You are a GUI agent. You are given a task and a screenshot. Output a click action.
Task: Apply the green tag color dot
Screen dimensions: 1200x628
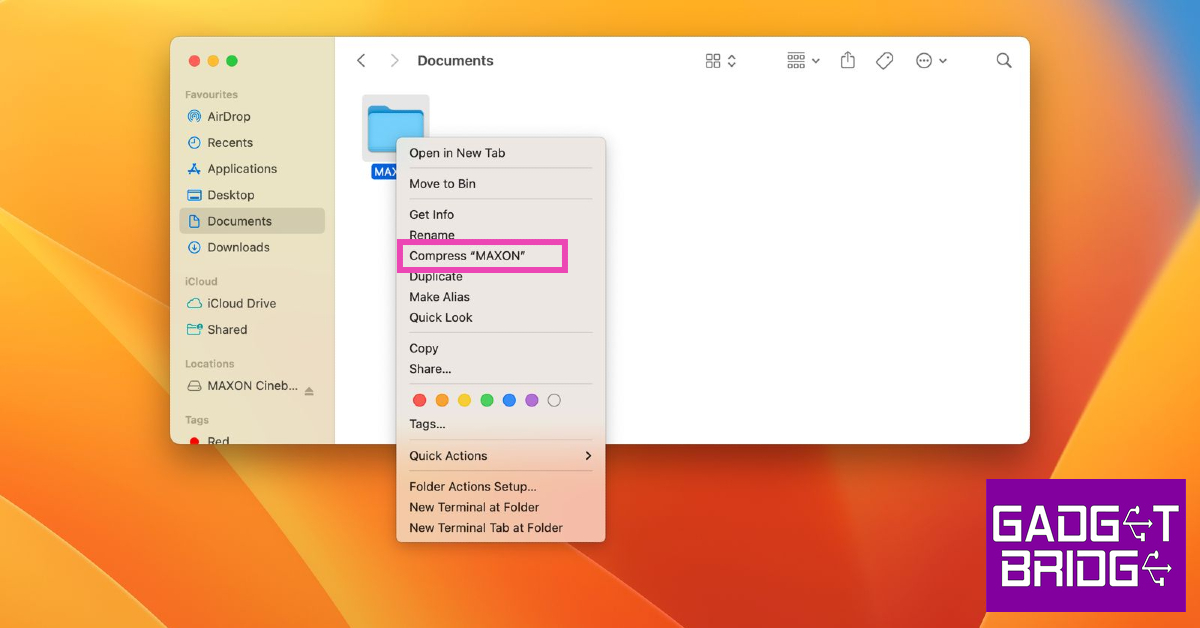click(487, 400)
